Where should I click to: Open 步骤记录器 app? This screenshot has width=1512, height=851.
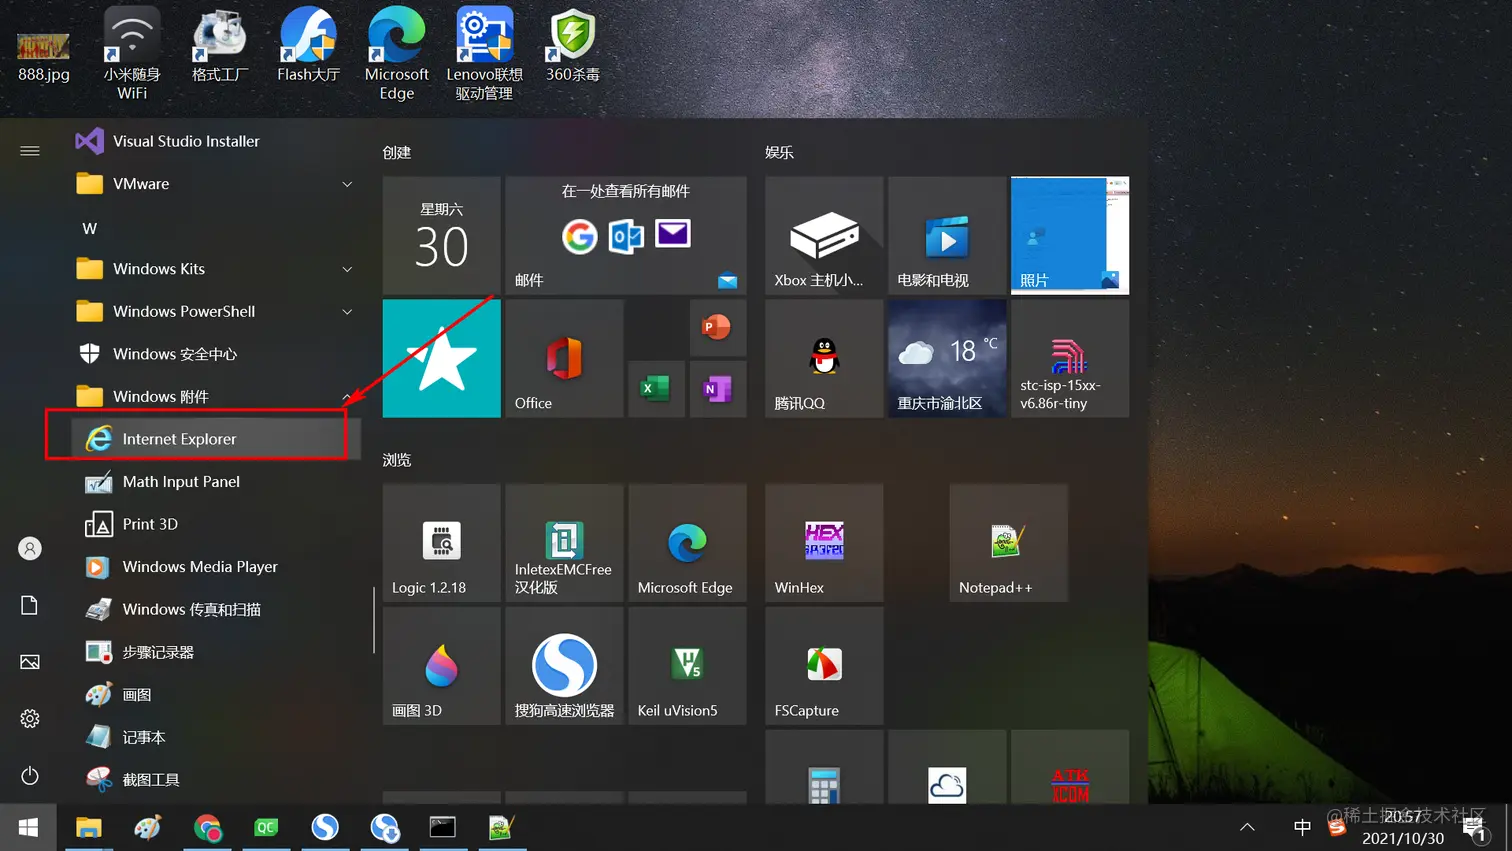(x=215, y=652)
